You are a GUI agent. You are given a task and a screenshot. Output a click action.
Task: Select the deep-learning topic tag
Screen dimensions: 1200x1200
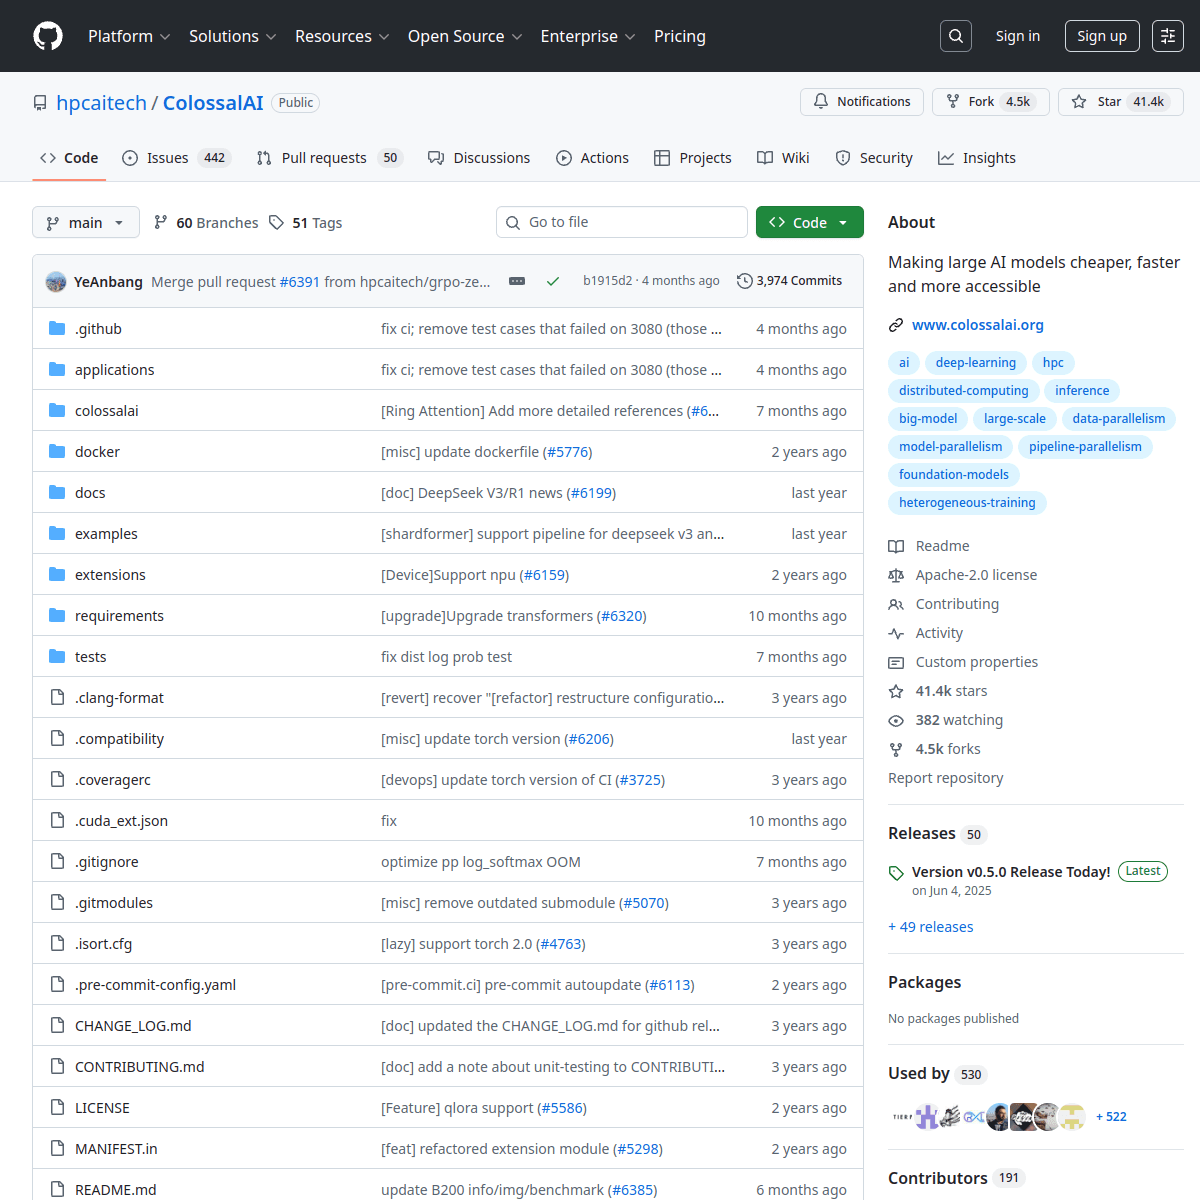(976, 363)
